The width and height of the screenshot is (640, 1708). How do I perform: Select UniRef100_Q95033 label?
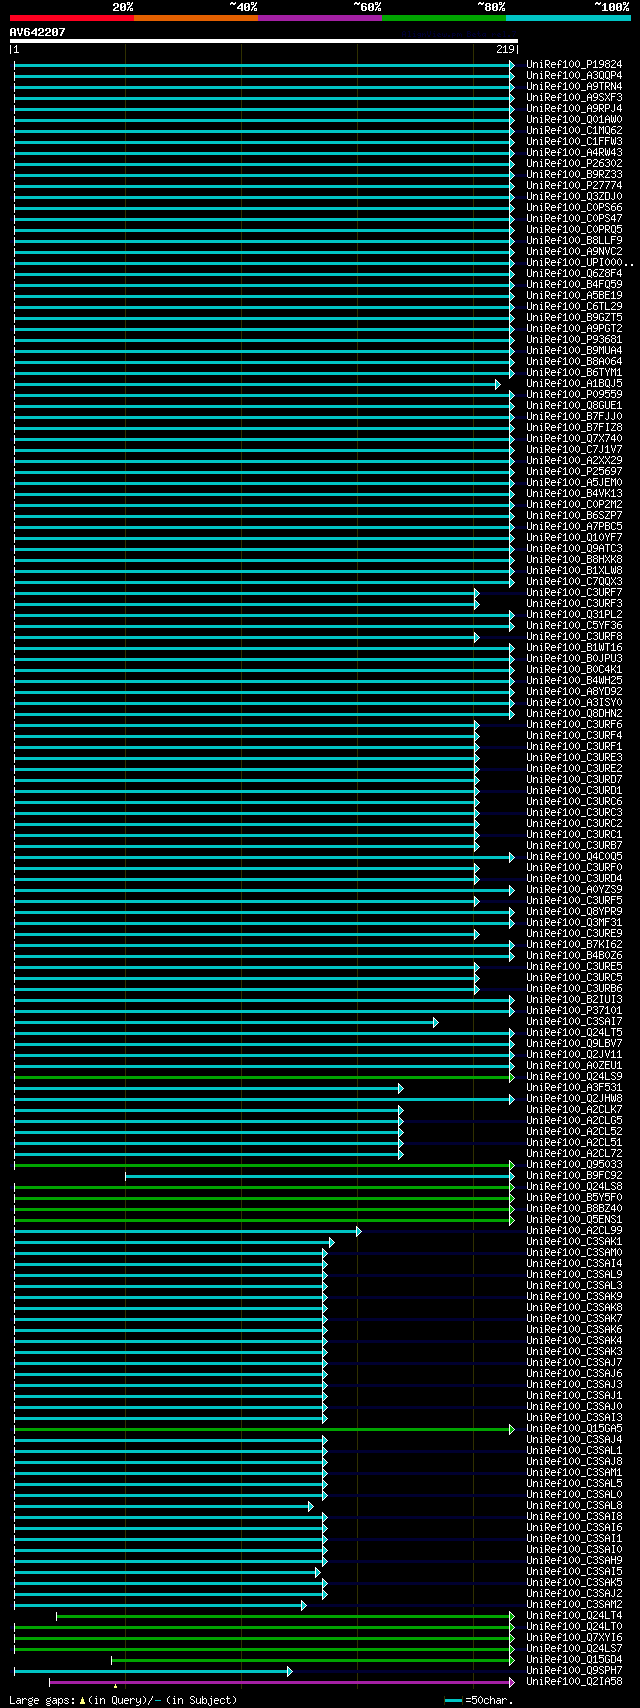coord(574,1164)
